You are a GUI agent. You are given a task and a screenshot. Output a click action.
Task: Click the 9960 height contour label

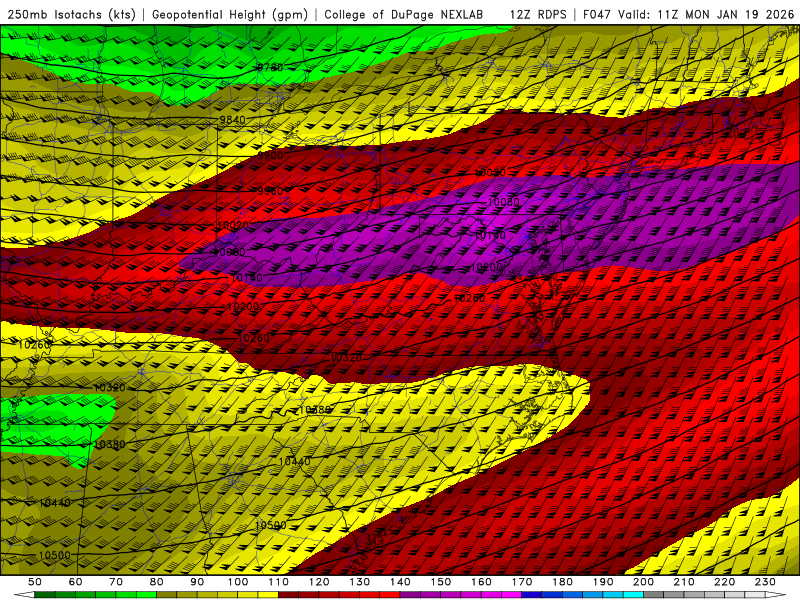coord(270,191)
